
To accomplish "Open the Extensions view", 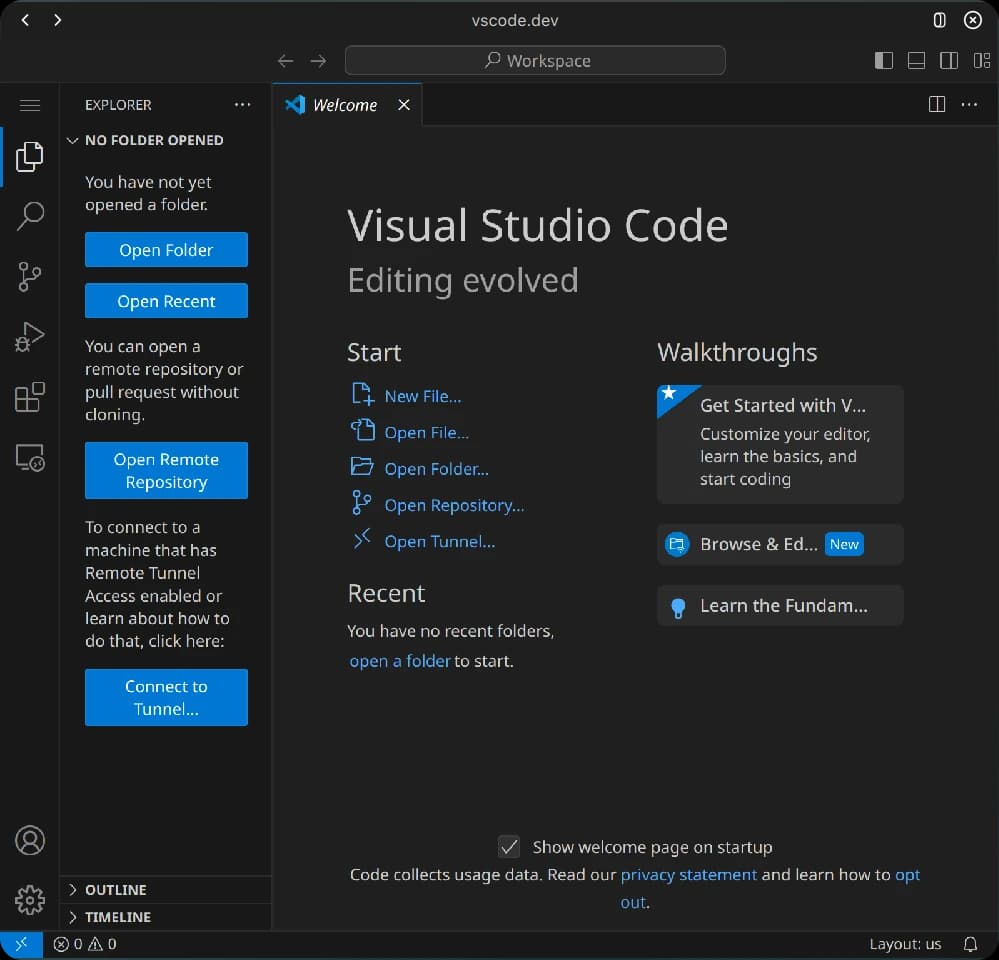I will pyautogui.click(x=30, y=396).
